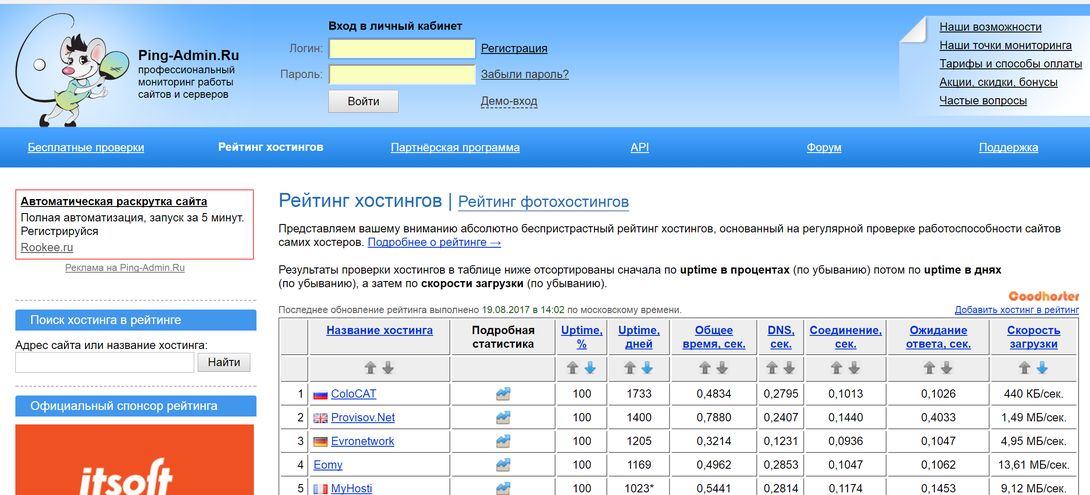The width and height of the screenshot is (1090, 495).
Task: Sort Uptime % column ascending arrow
Action: pos(573,368)
